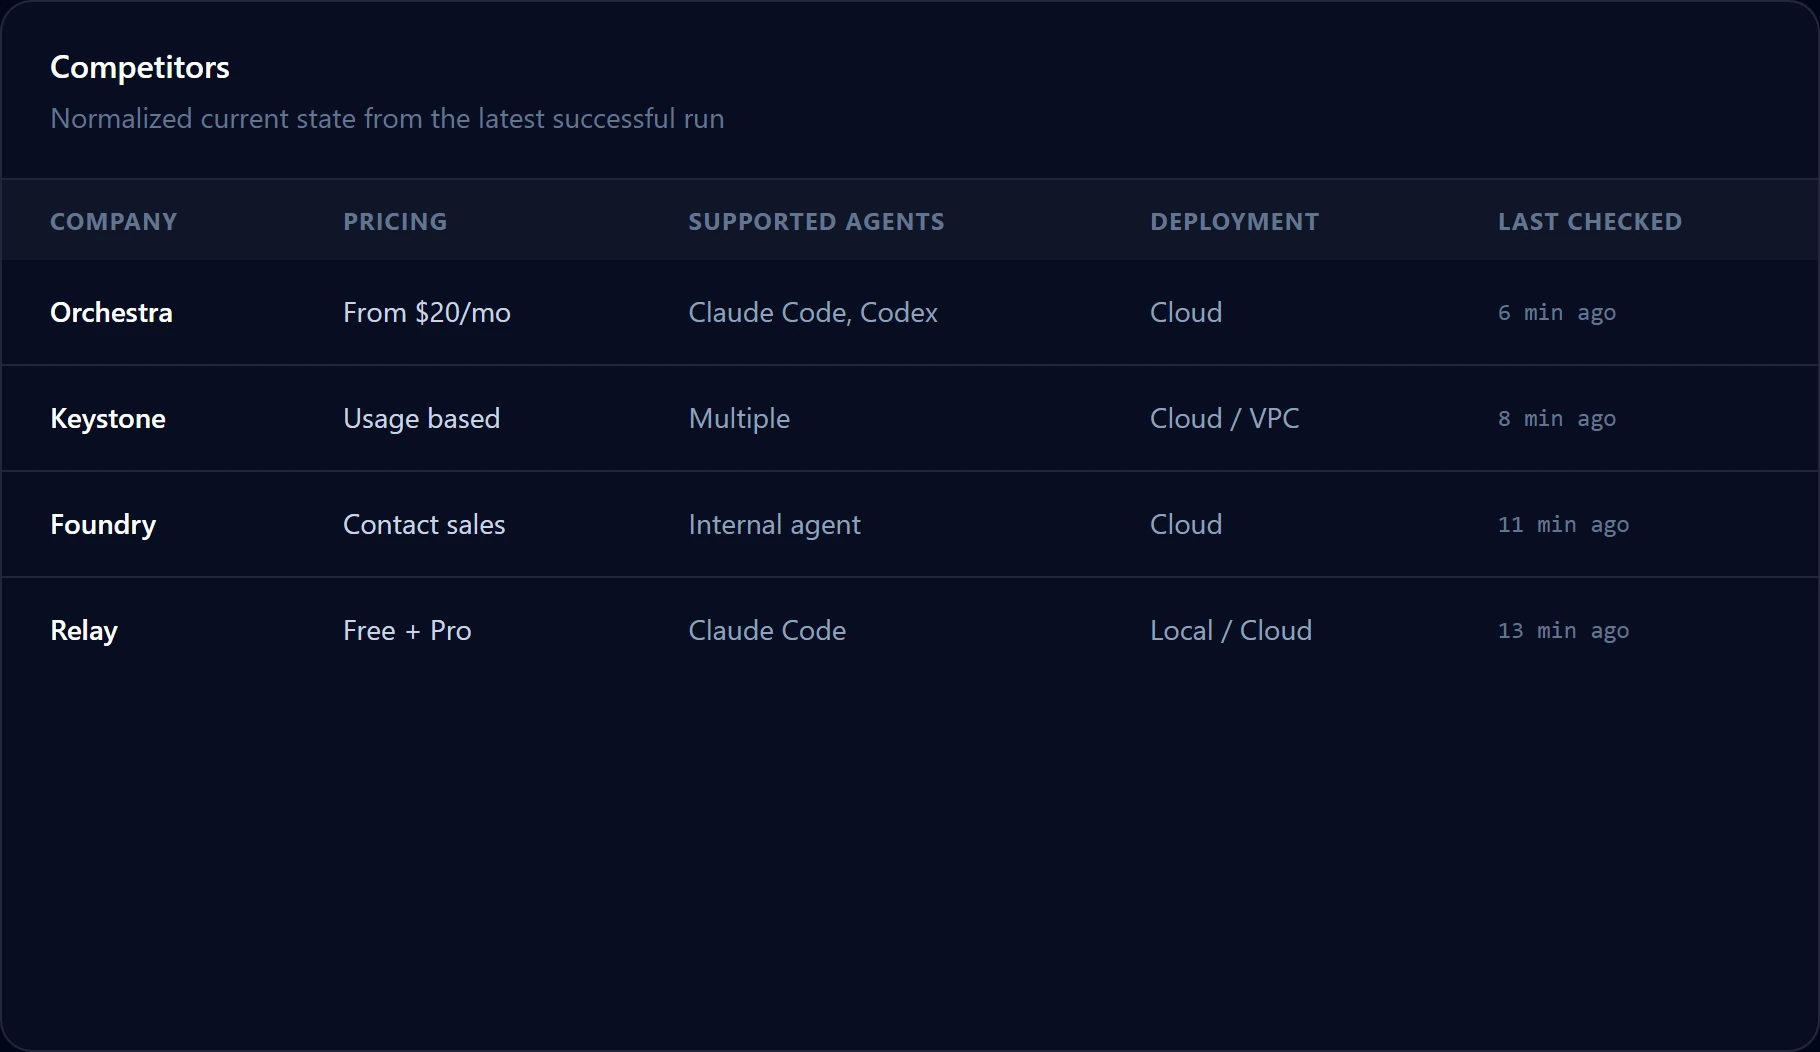Click the '11 min ago' timestamp

[x=1563, y=524]
